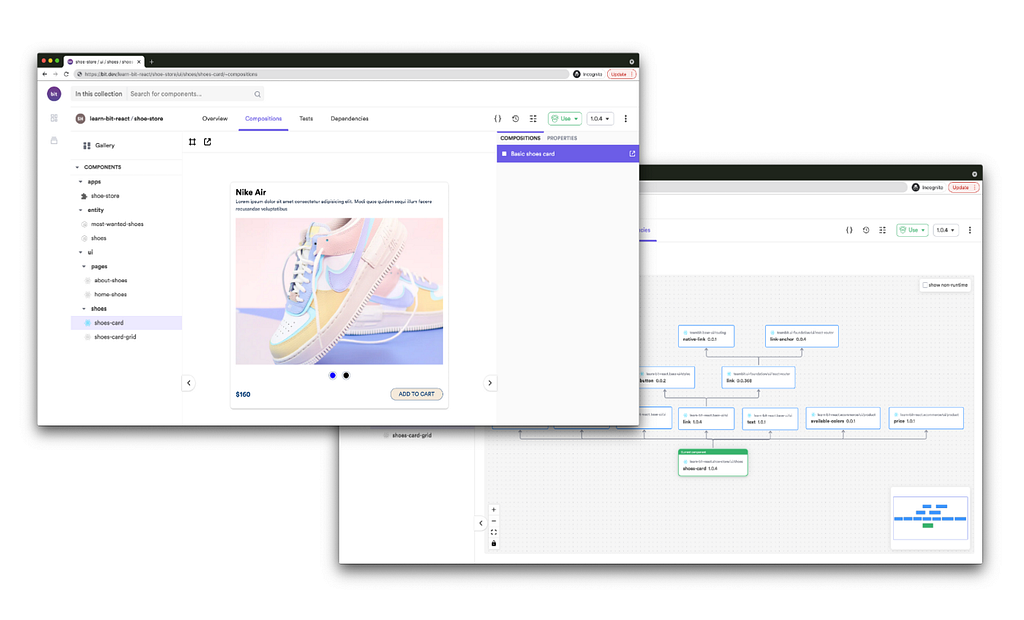Collapse the shoes folder in the tree

click(84, 308)
